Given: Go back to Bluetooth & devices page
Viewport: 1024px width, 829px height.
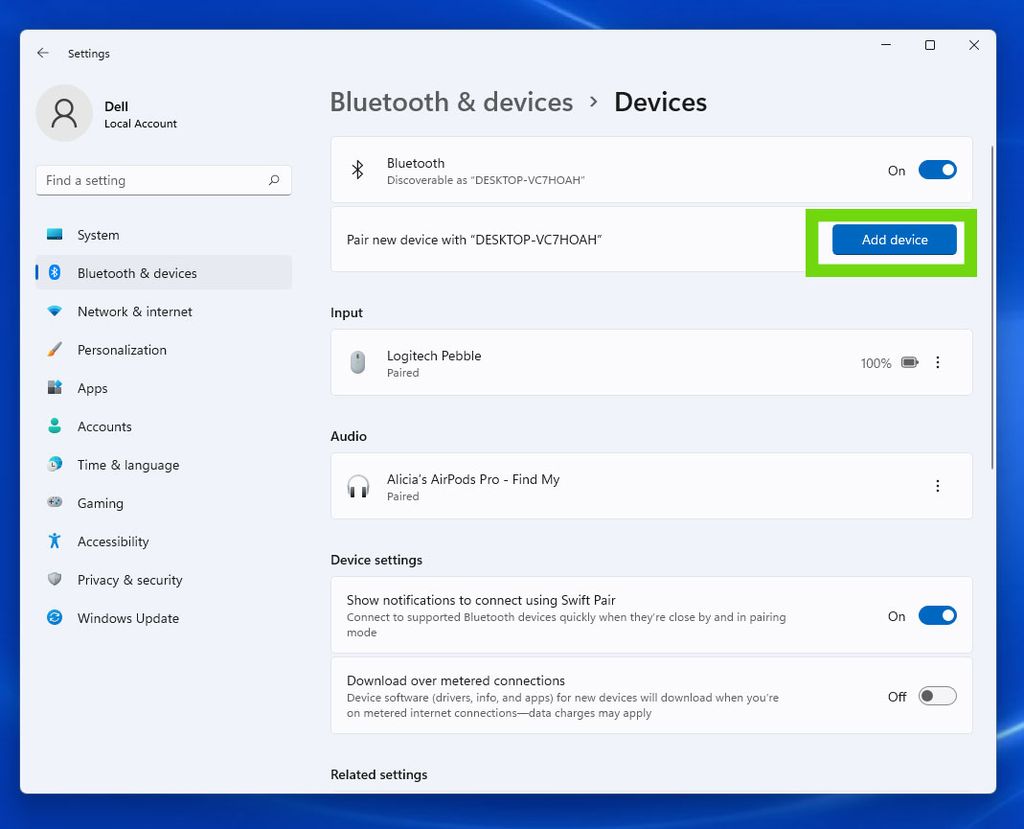Looking at the screenshot, I should click(451, 101).
